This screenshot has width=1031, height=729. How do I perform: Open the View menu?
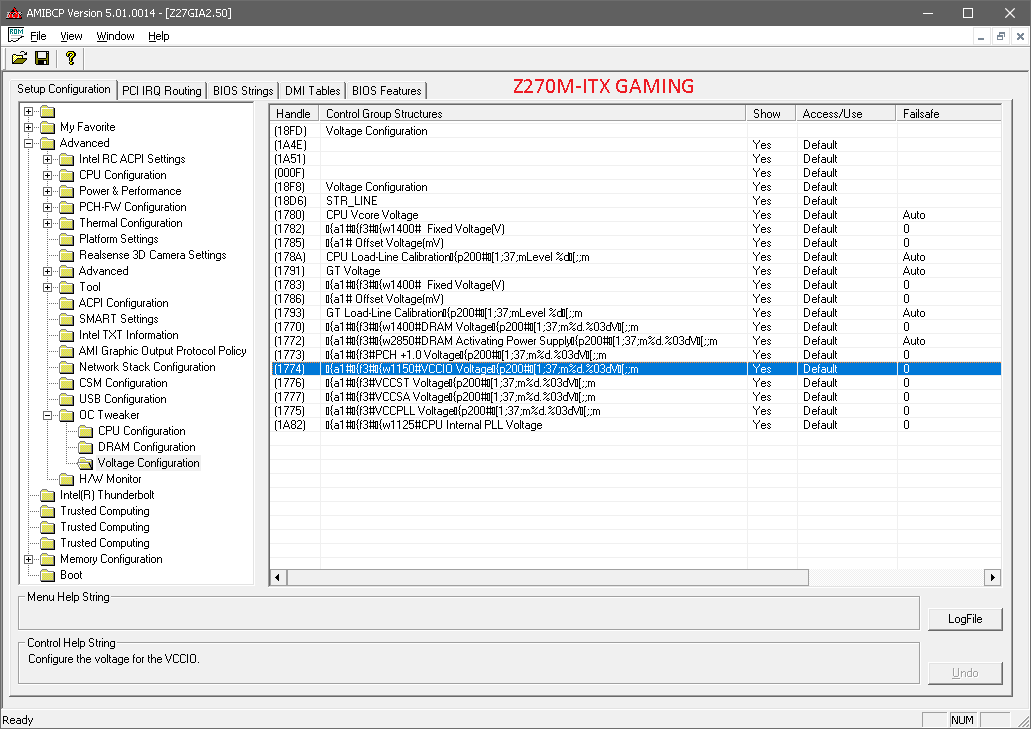point(71,36)
